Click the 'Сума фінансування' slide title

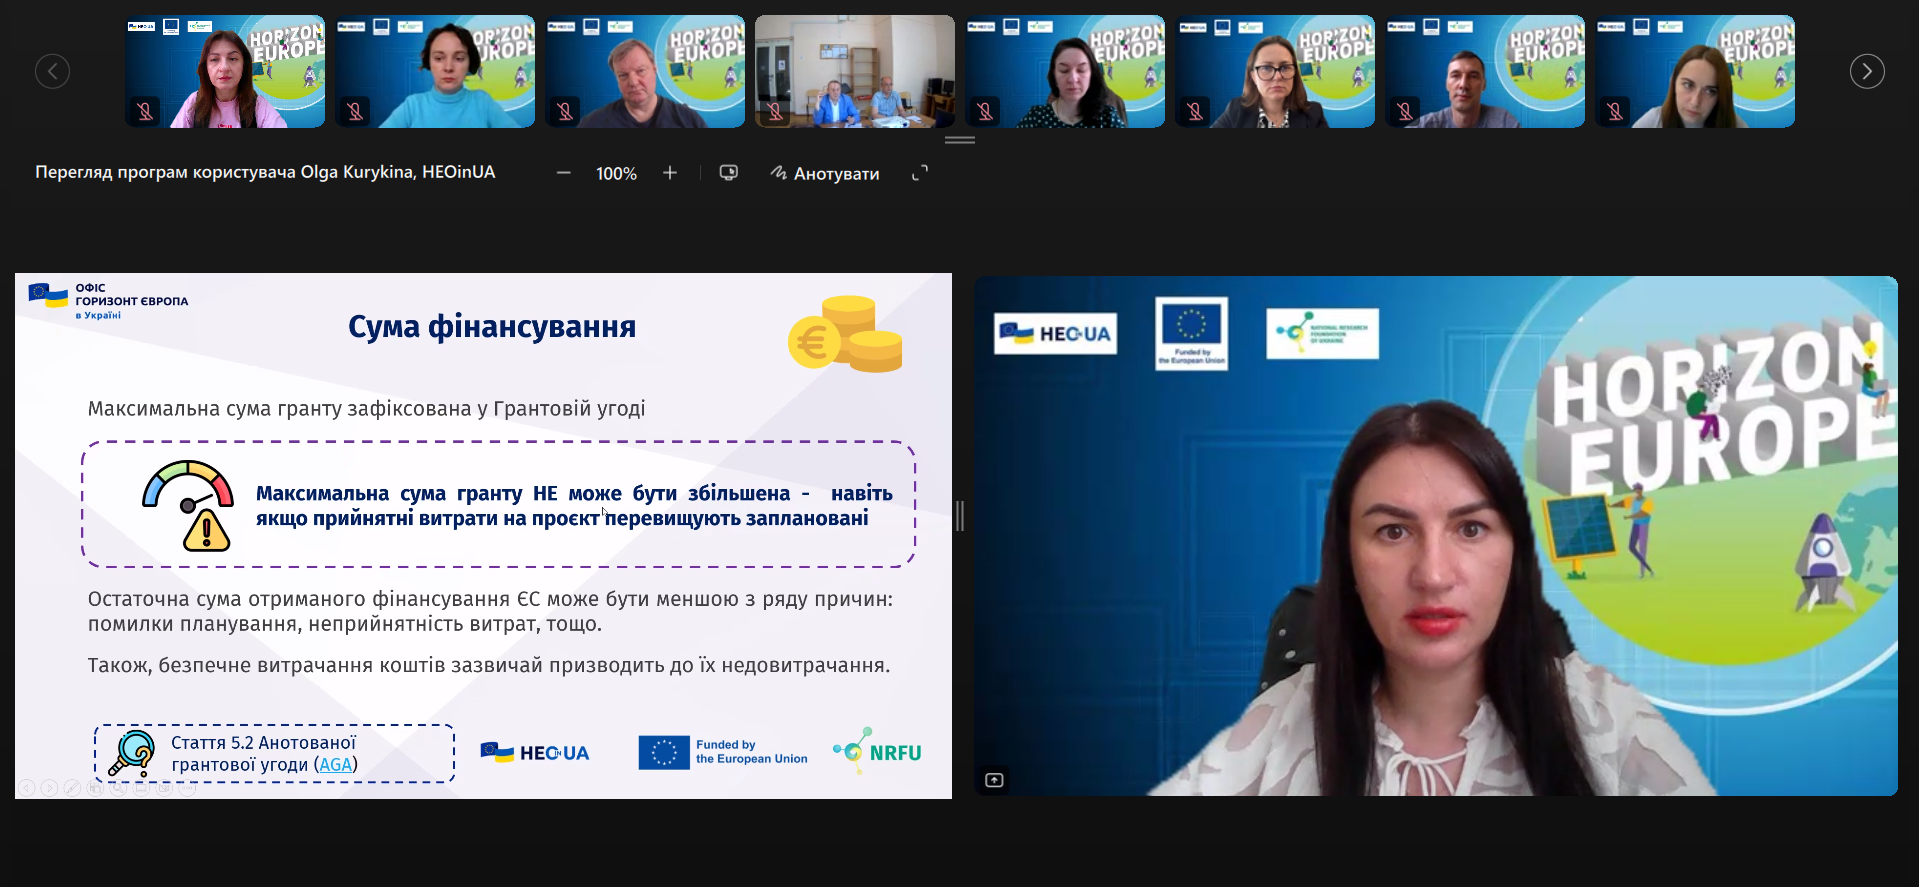click(x=492, y=327)
